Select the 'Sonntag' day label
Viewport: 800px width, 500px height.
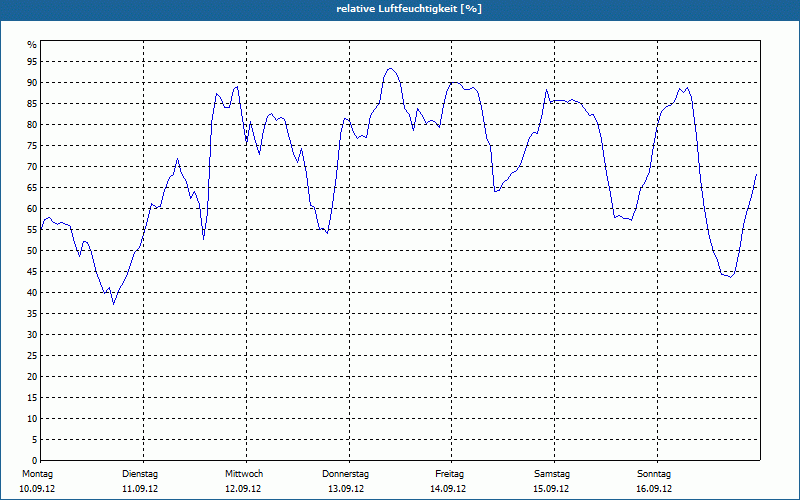(x=654, y=474)
